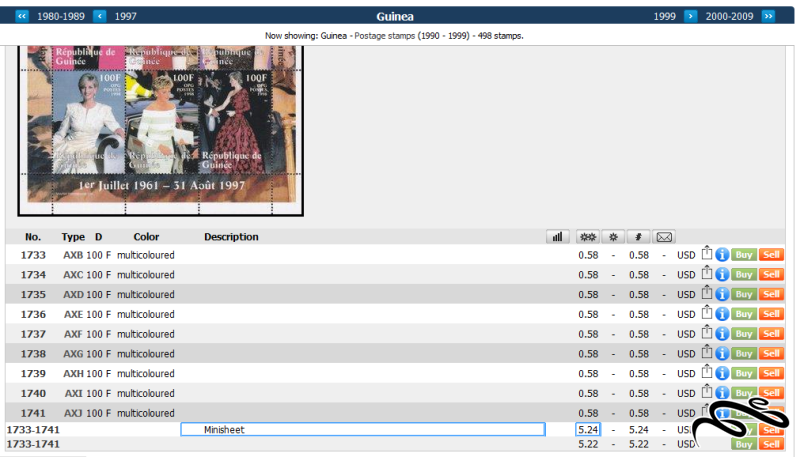Share stamp 1733 using upload icon
This screenshot has width=800, height=457.
[707, 253]
